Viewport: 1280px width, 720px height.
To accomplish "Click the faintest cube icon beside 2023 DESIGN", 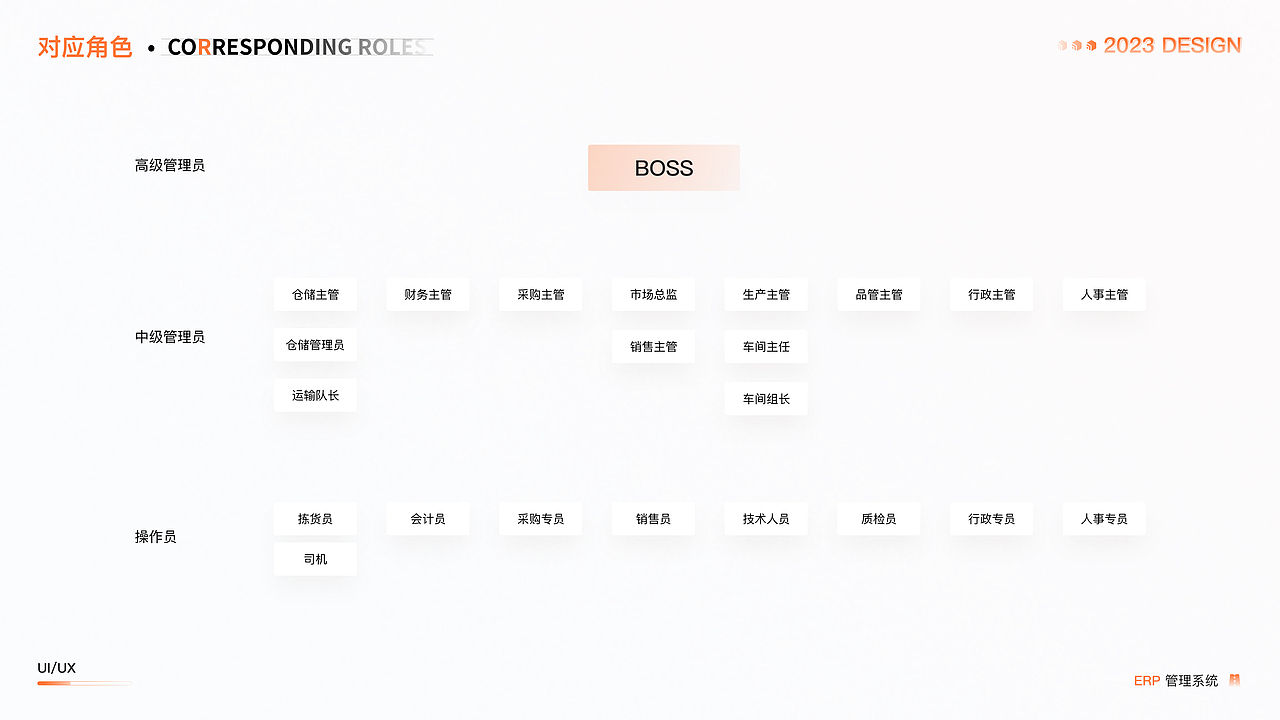I will point(1063,45).
